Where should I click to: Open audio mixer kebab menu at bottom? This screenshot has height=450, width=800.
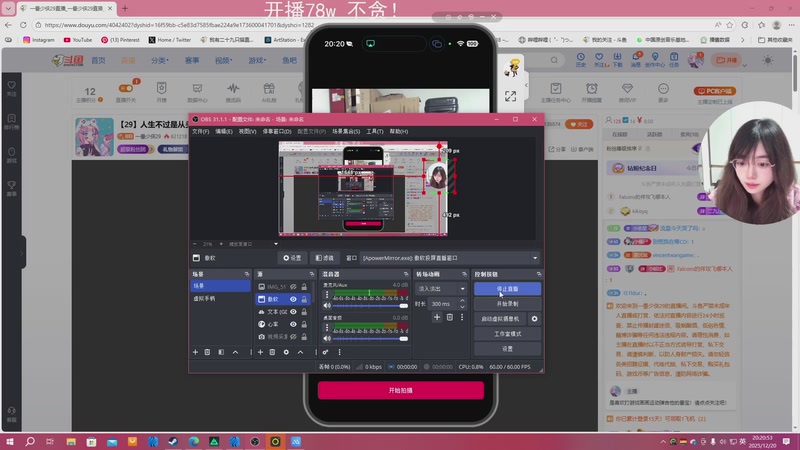pos(339,352)
